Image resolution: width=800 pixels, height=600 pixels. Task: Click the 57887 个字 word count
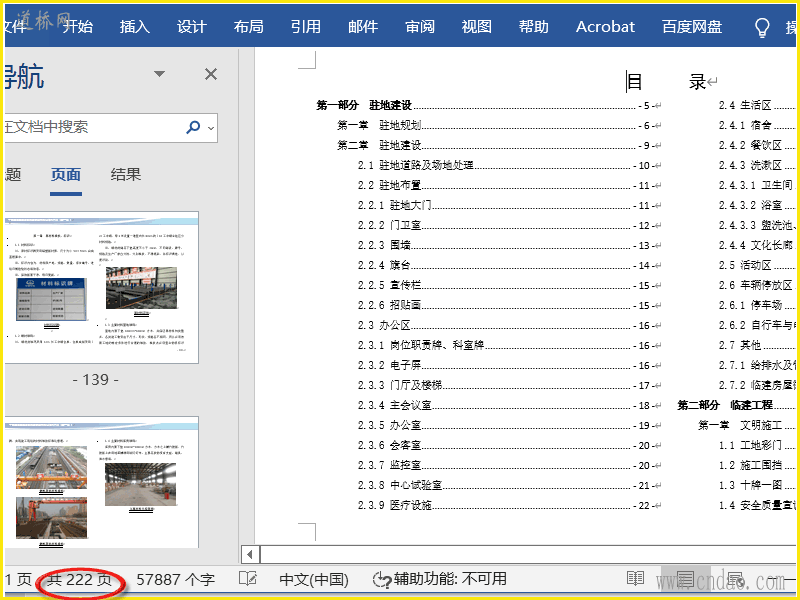pos(175,579)
